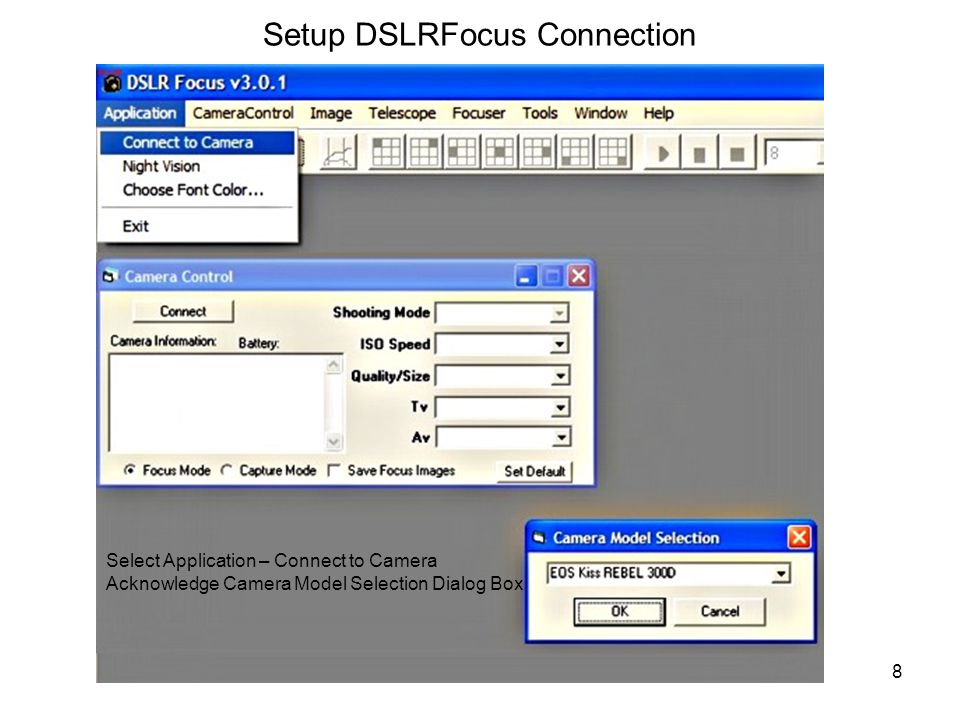Screen dimensions: 960x720
Task: Click the Camera Information scroll down arrow
Action: click(x=334, y=441)
